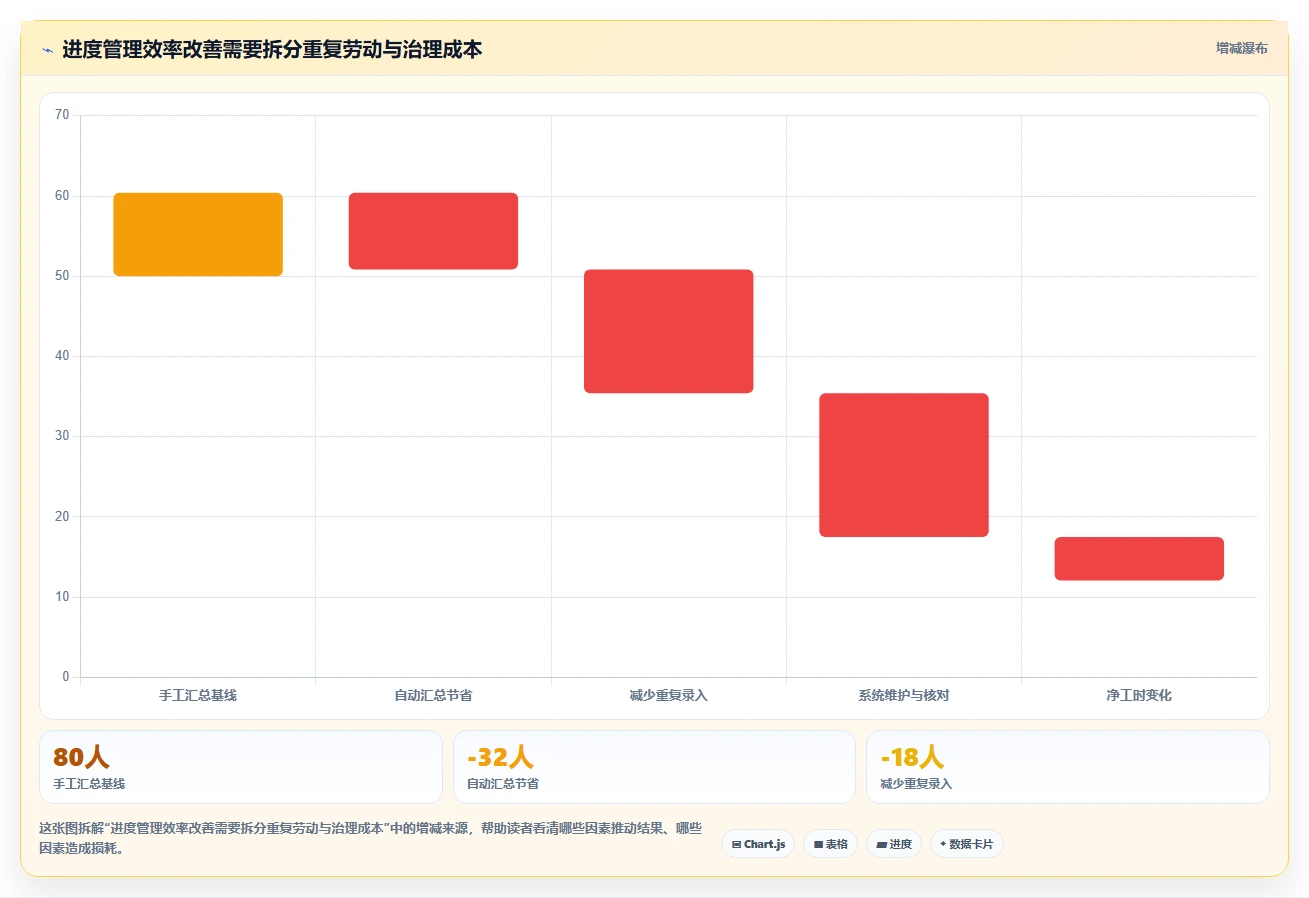This screenshot has height=898, width=1309.
Task: Click y-axis value 50
Action: pyautogui.click(x=62, y=276)
